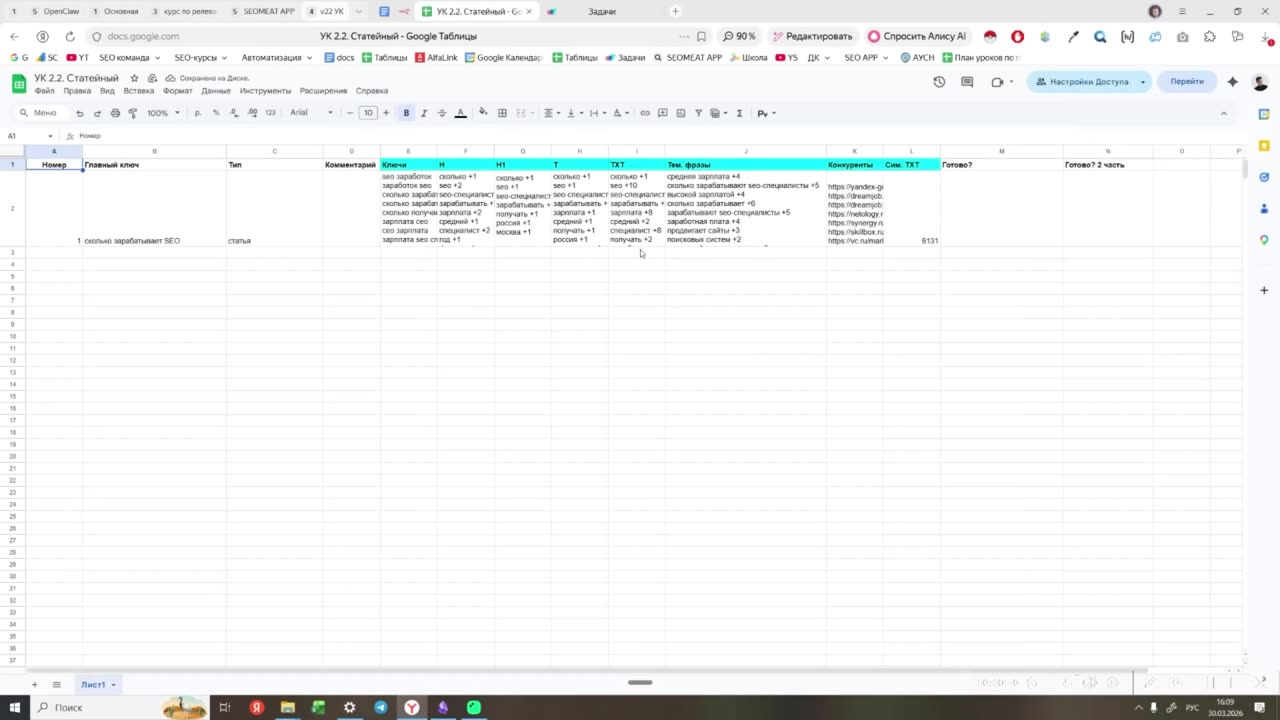Expand the Настройки Доступа dropdown arrow

1142,82
